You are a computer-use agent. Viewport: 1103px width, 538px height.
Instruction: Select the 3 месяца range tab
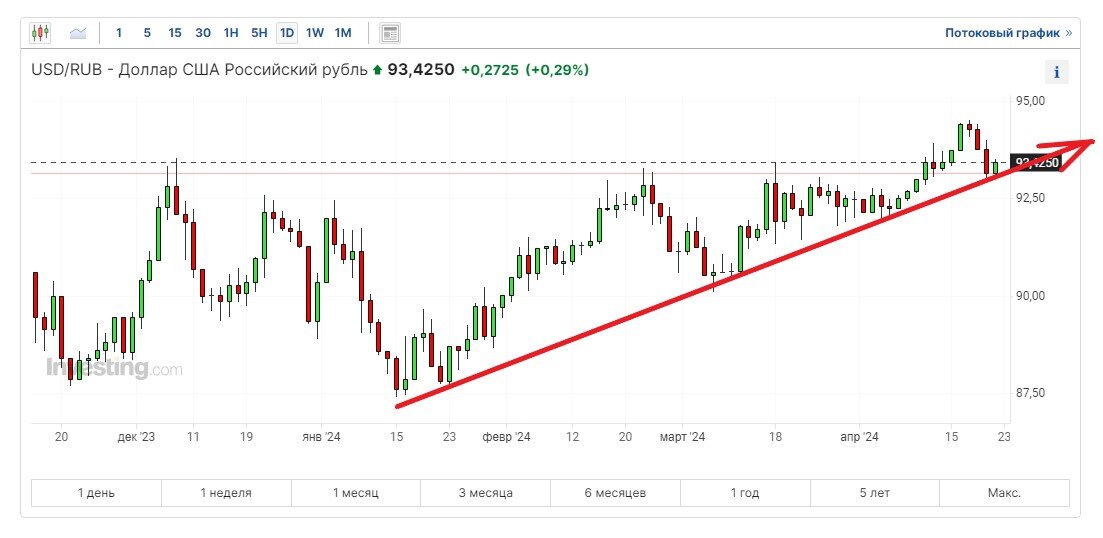(485, 493)
